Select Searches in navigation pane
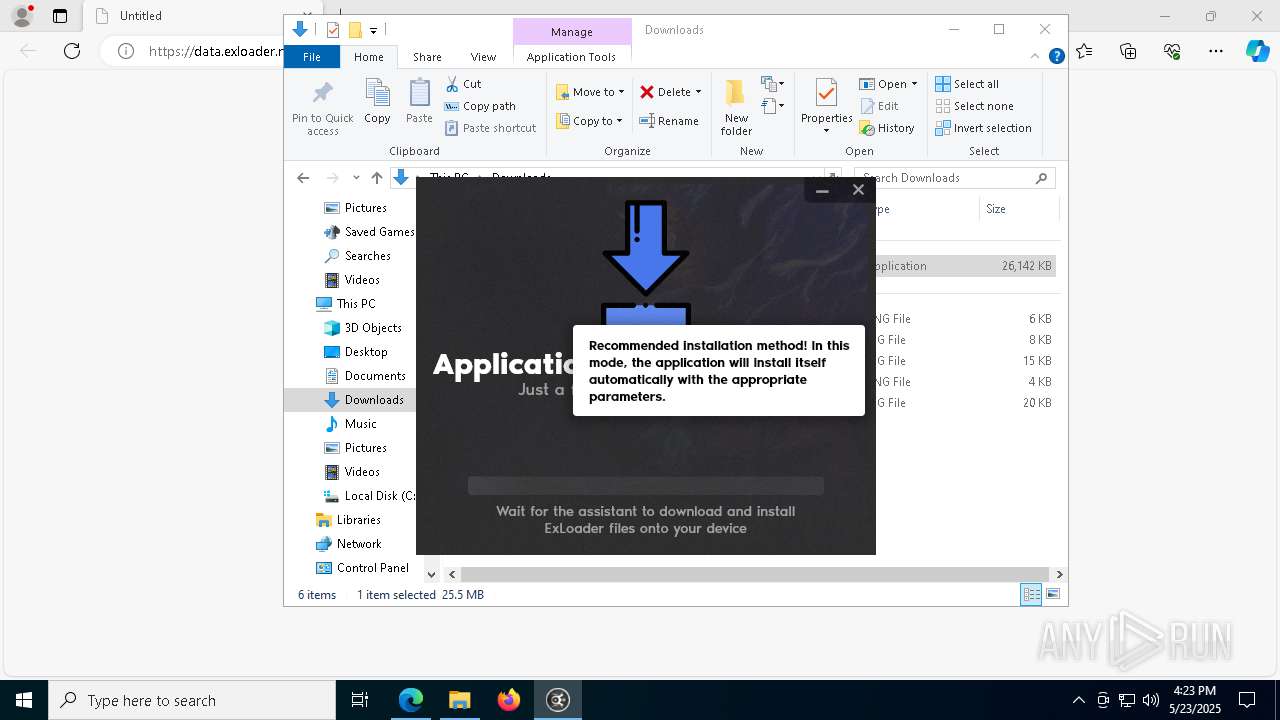This screenshot has height=720, width=1280. coord(357,256)
